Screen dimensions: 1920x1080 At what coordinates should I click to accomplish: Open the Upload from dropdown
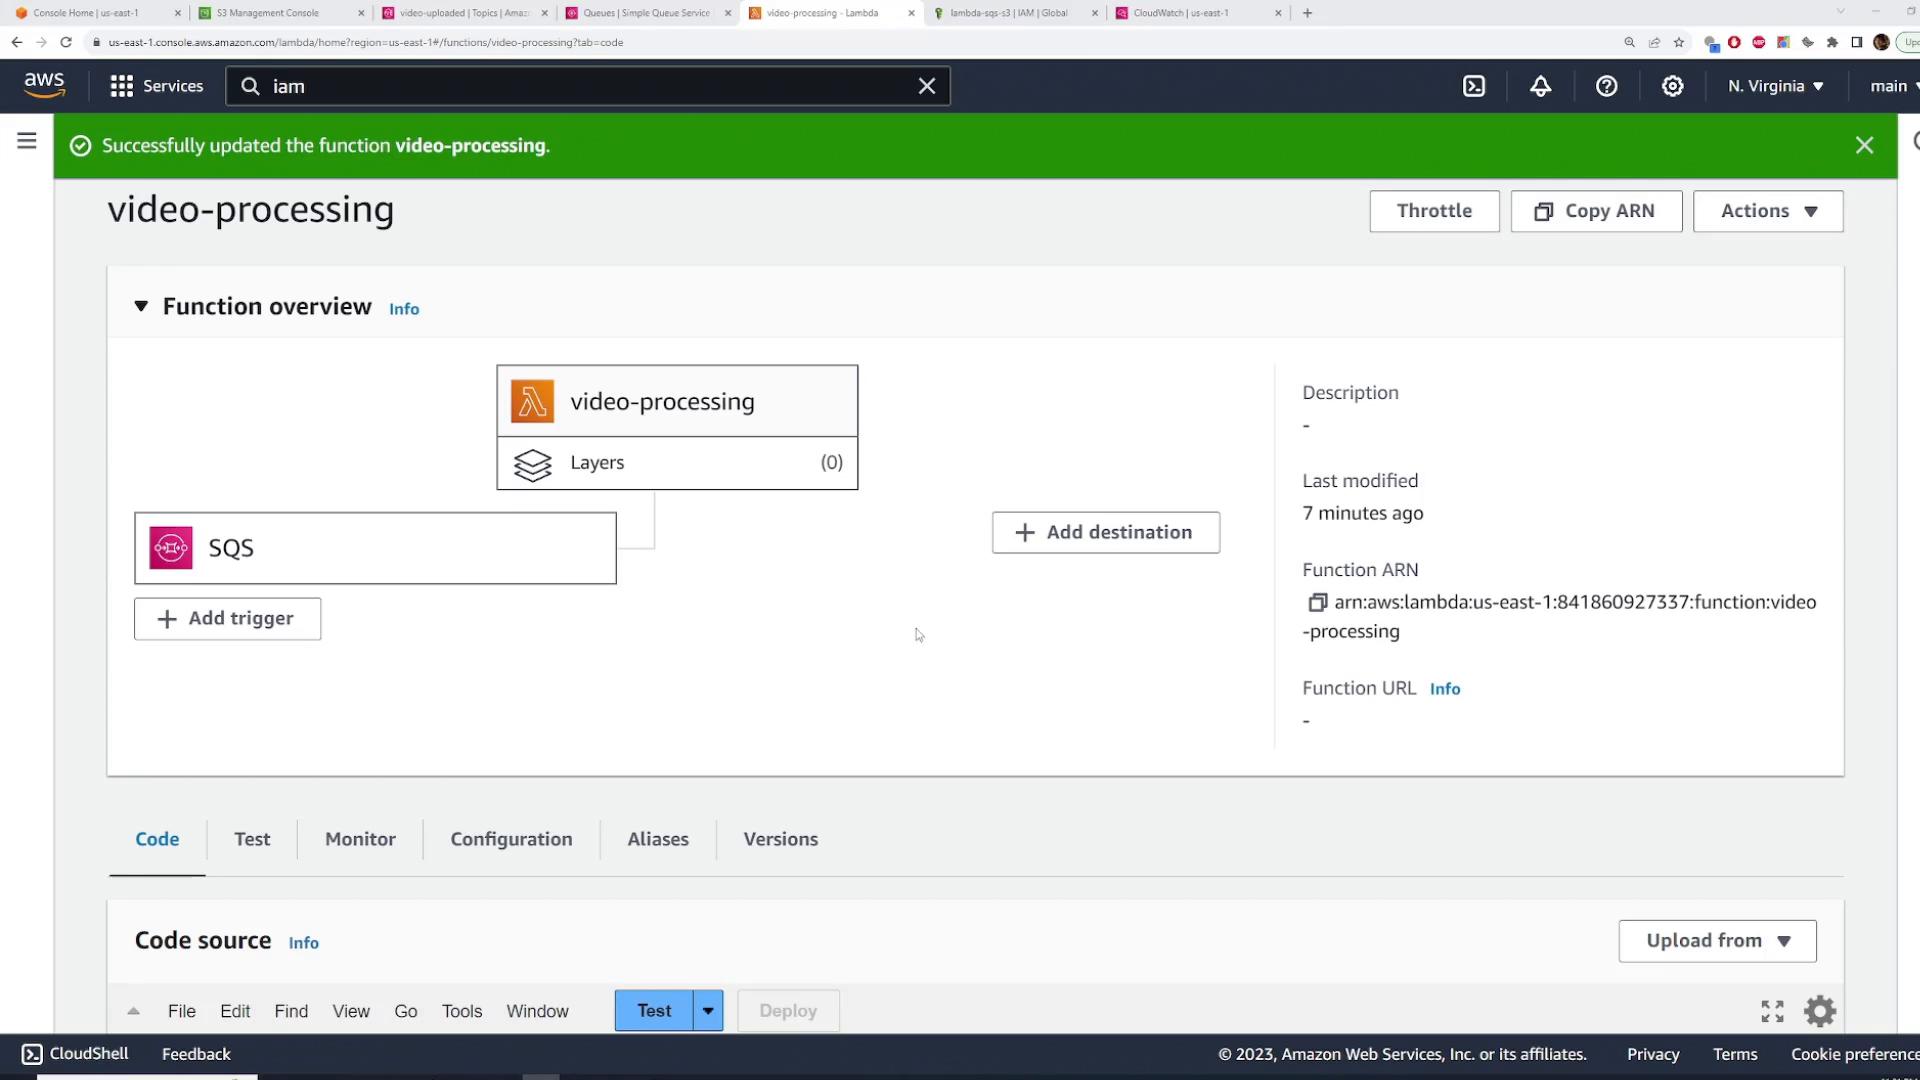(1717, 941)
